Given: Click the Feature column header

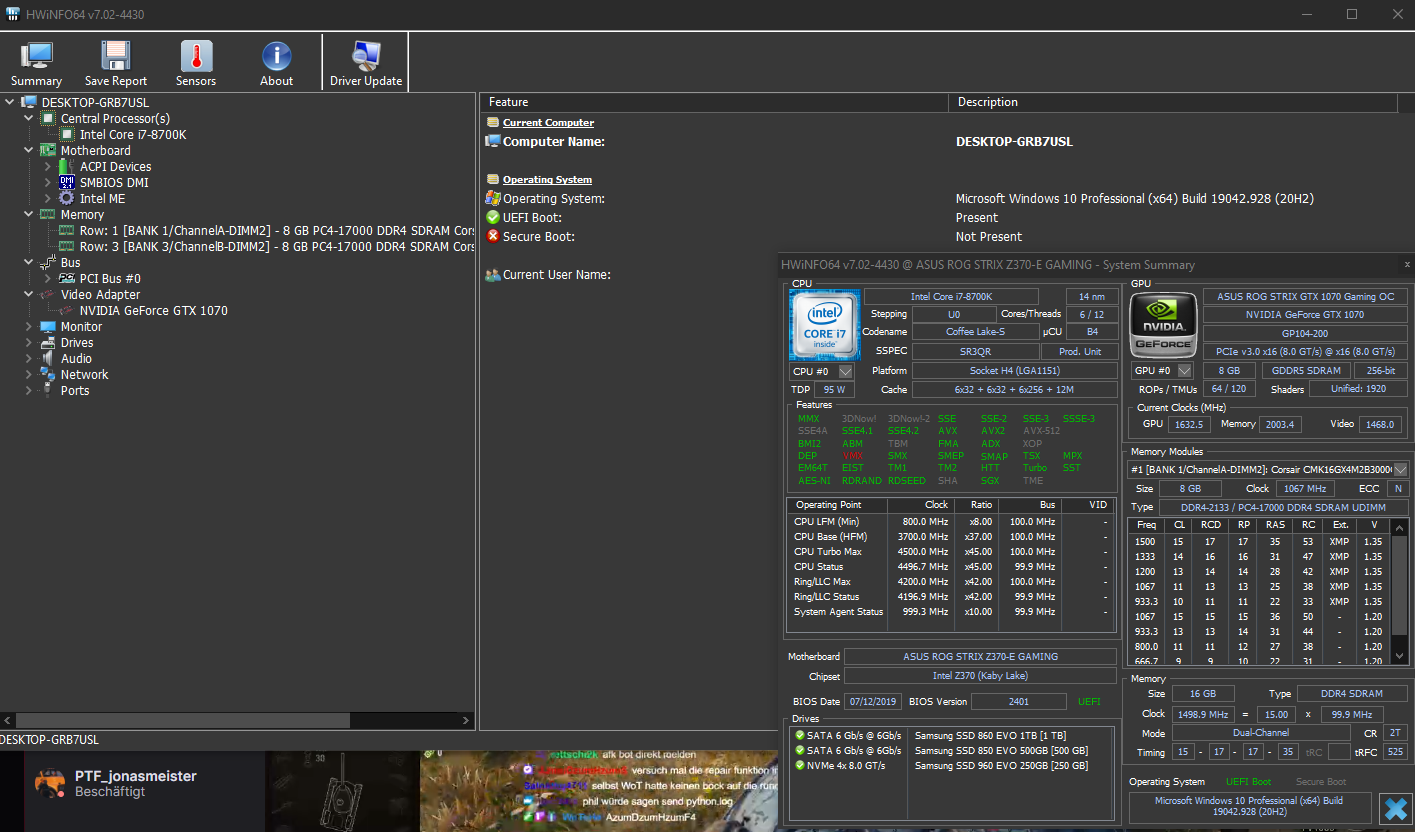Looking at the screenshot, I should click(x=714, y=102).
